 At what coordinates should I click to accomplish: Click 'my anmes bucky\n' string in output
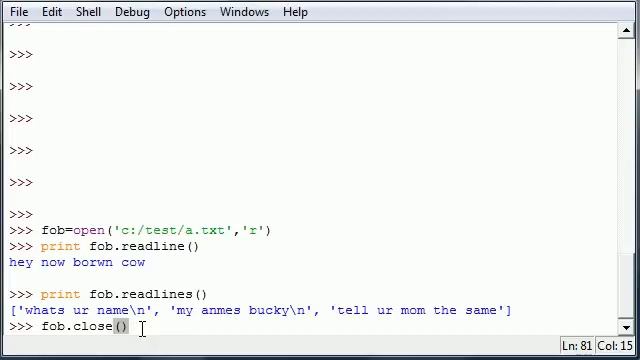coord(240,310)
